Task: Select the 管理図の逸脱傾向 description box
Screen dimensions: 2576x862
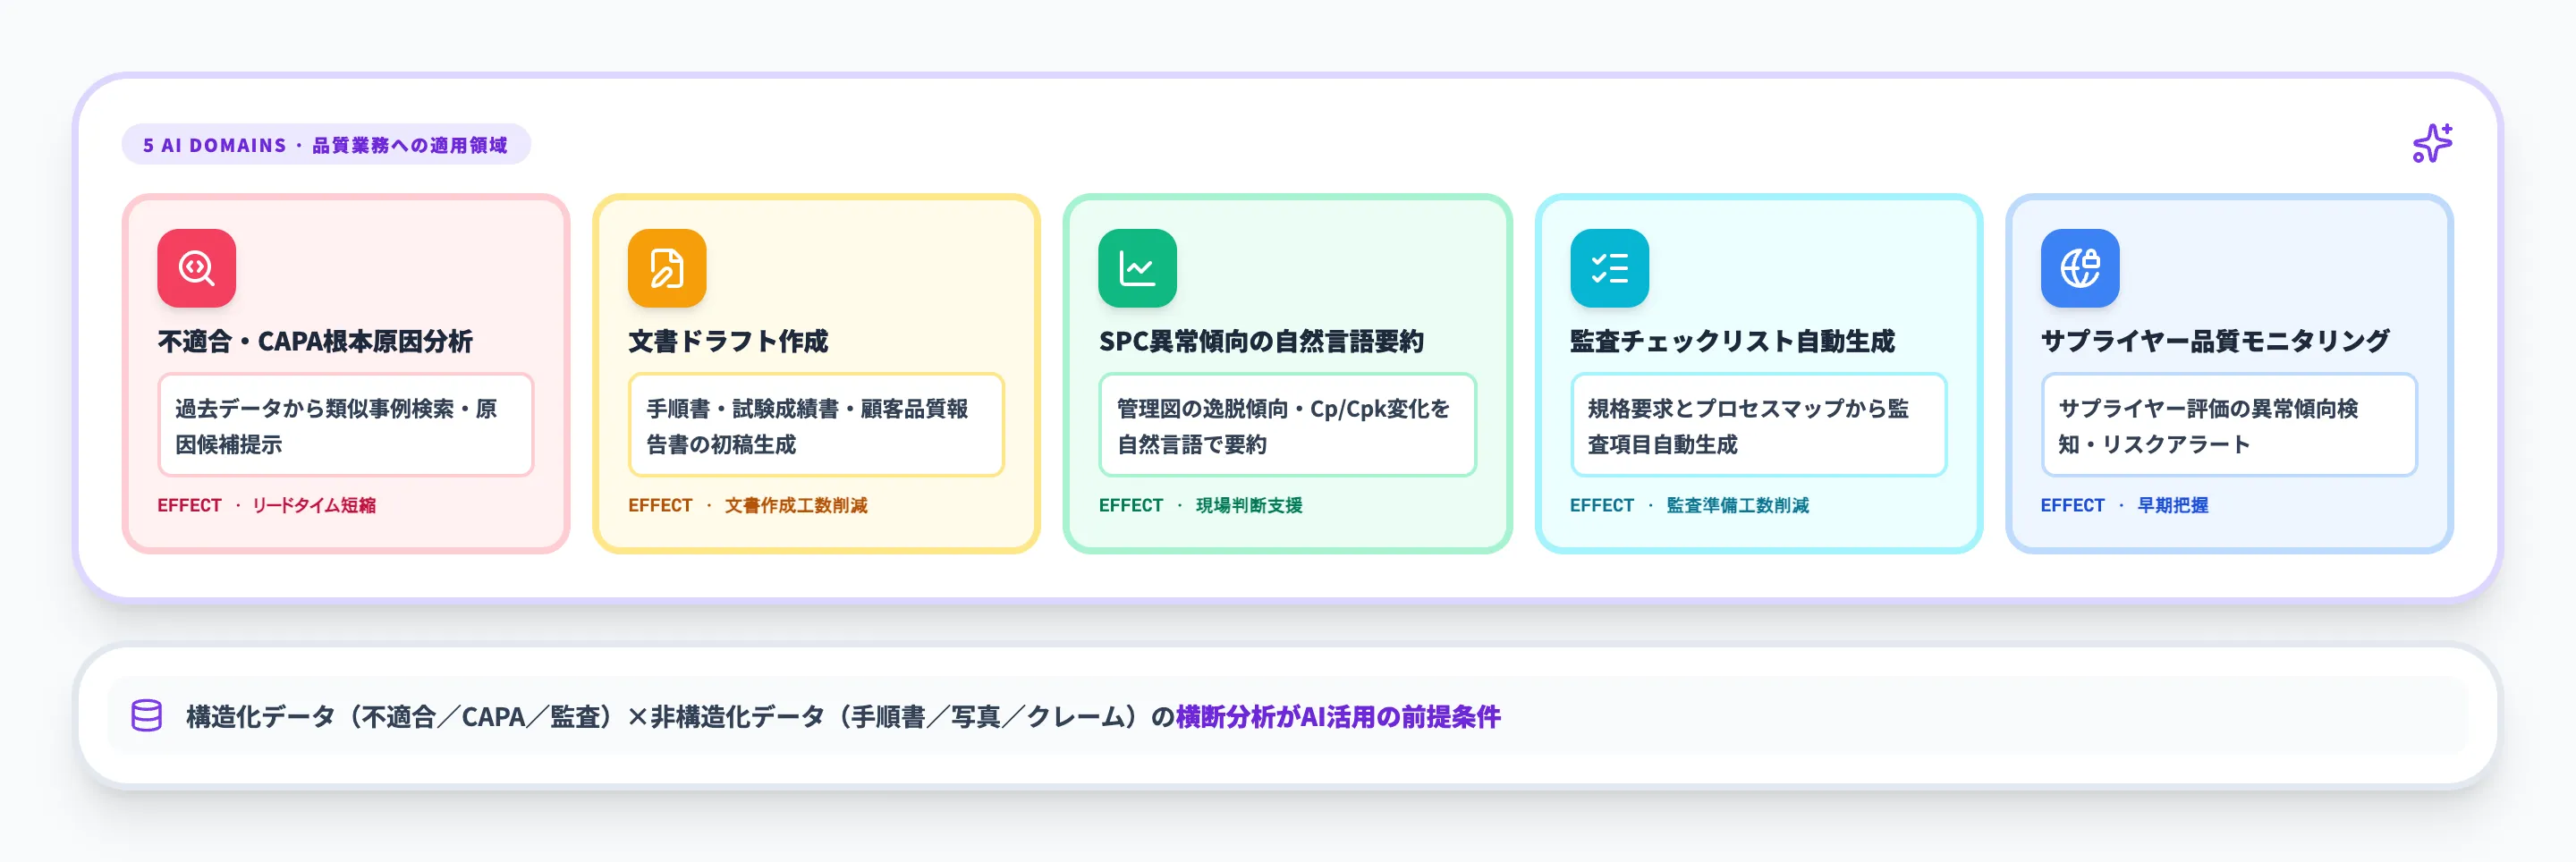Action: (x=1288, y=424)
